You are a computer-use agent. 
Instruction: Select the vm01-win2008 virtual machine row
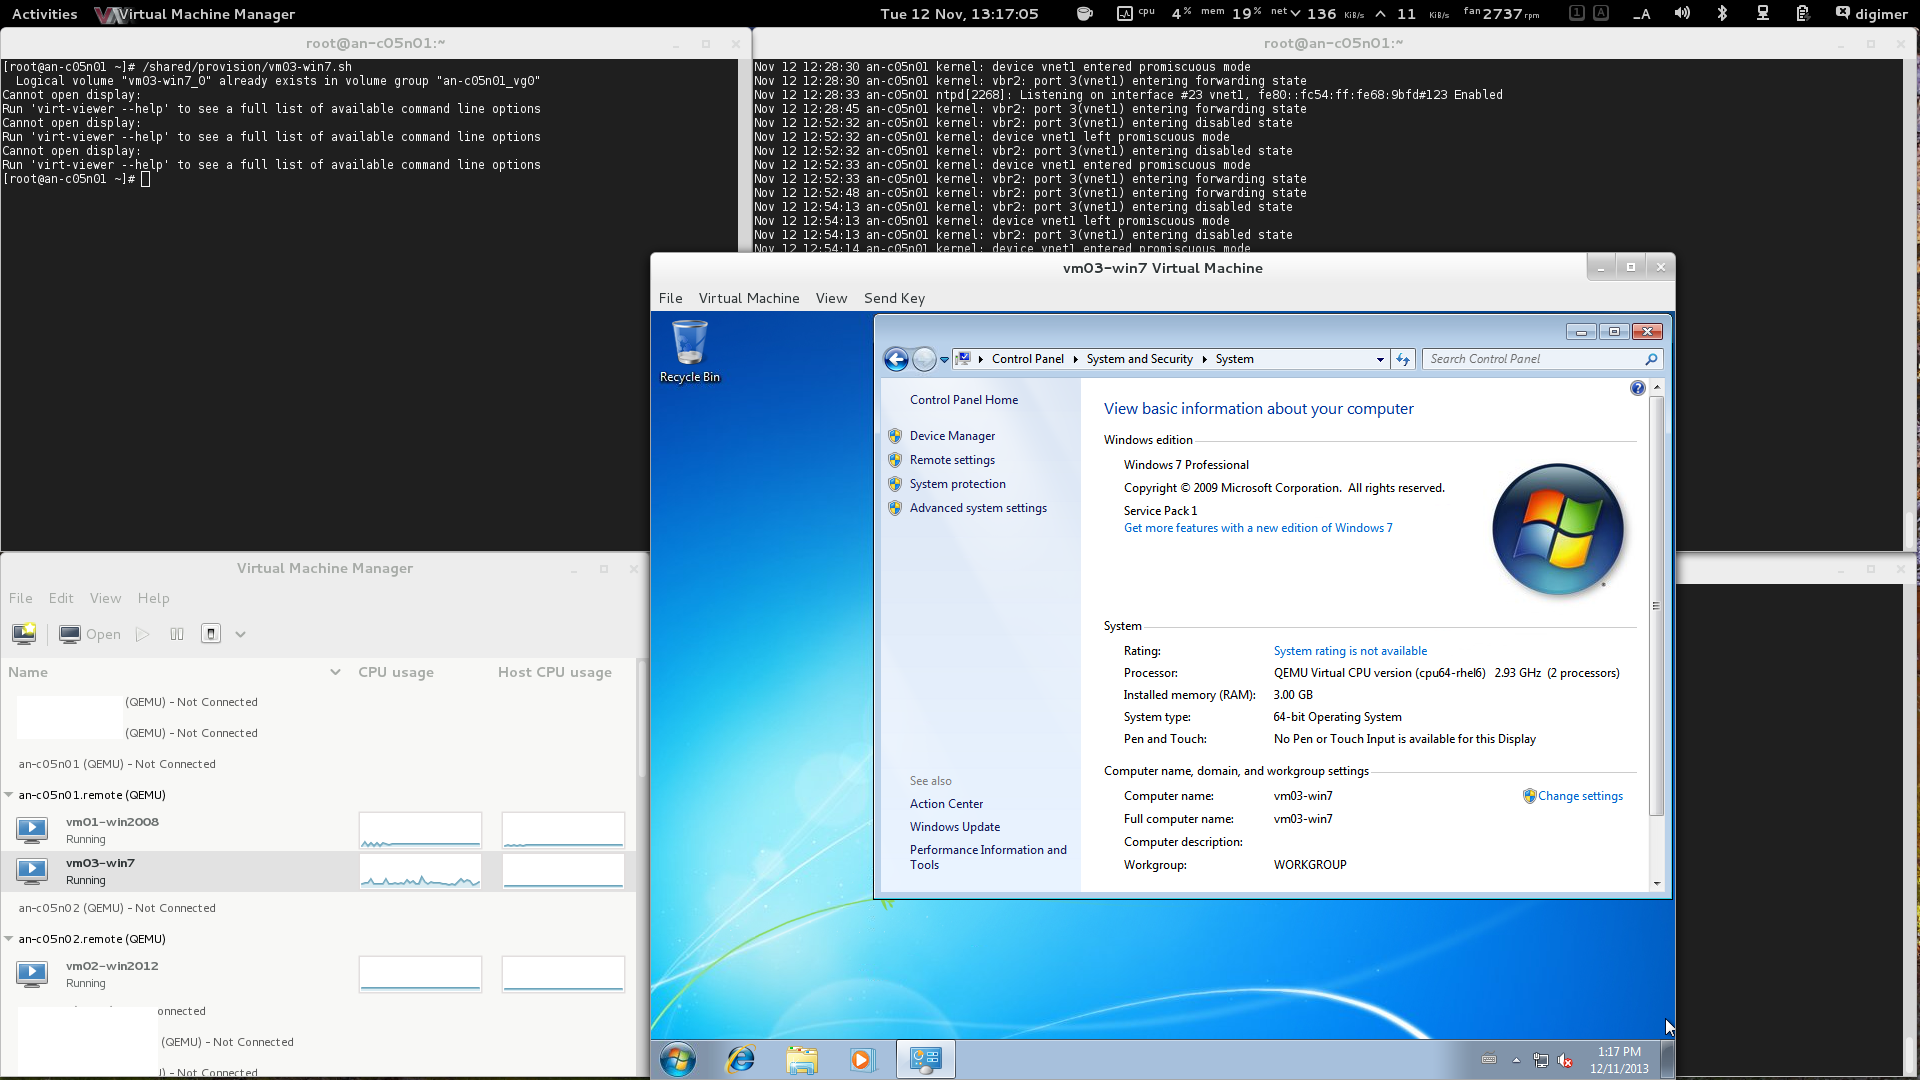click(x=318, y=830)
